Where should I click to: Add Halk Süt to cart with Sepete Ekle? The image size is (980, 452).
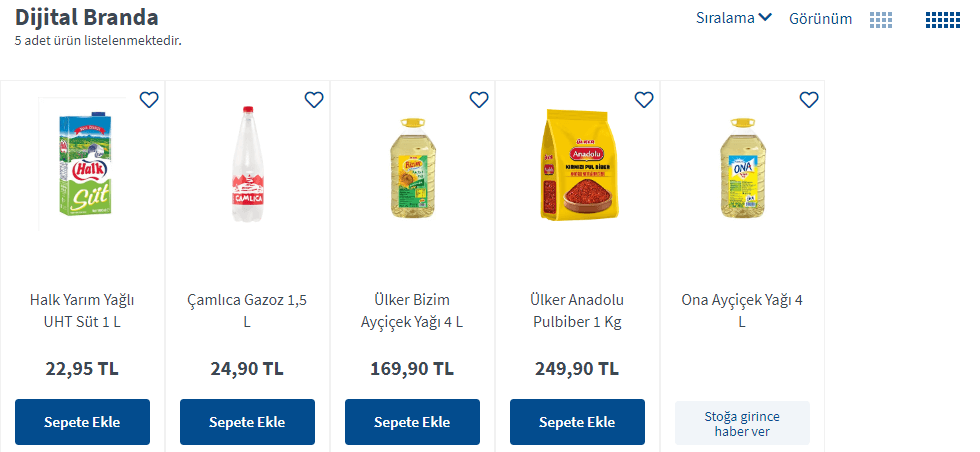[x=82, y=422]
